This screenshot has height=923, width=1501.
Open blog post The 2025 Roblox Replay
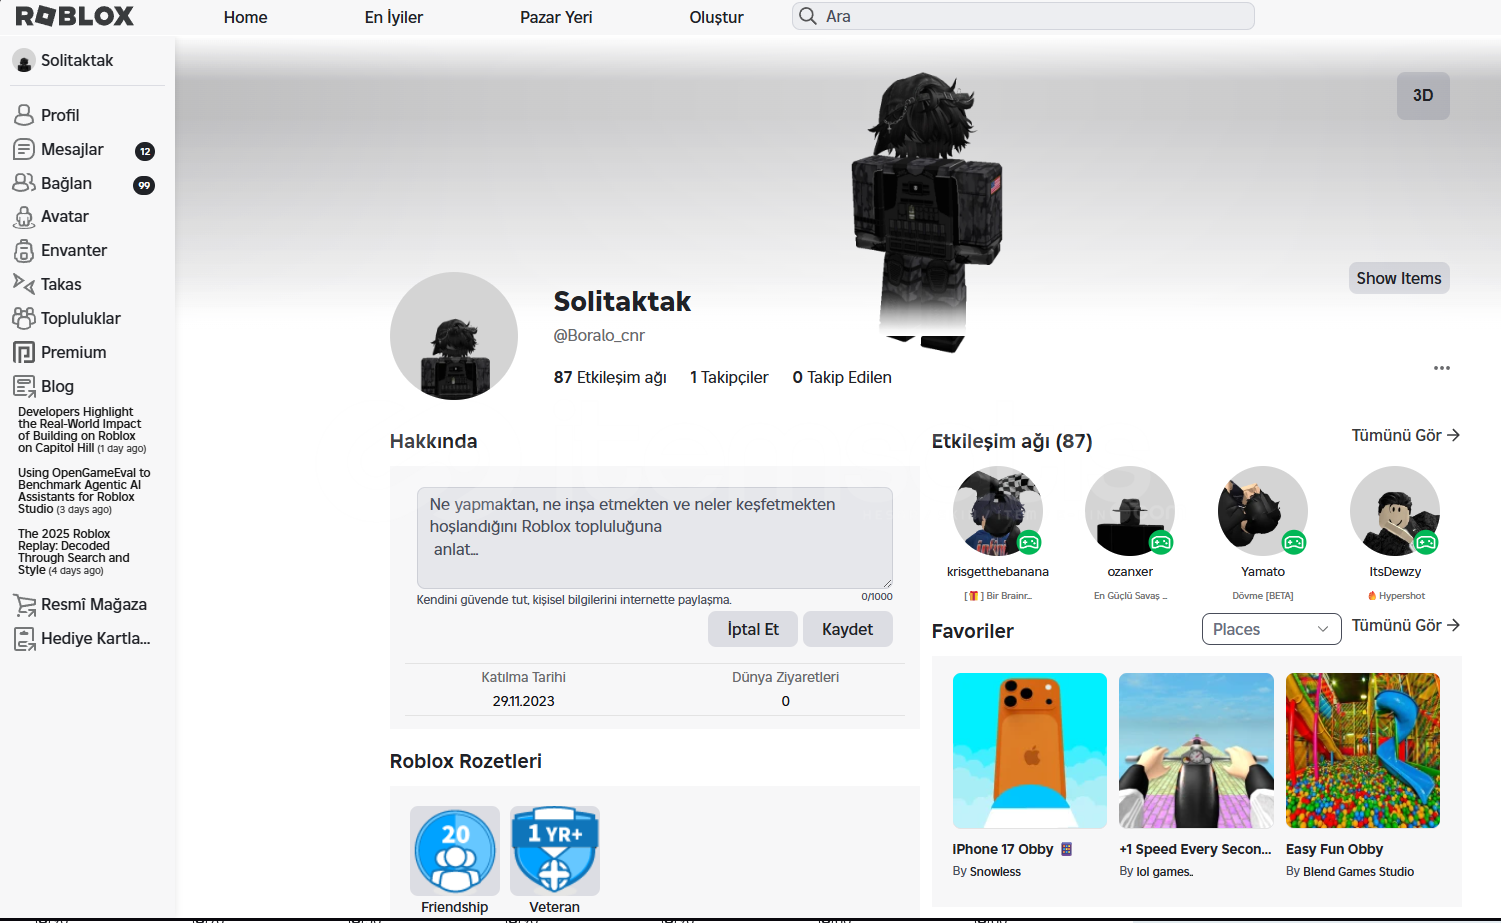click(74, 552)
